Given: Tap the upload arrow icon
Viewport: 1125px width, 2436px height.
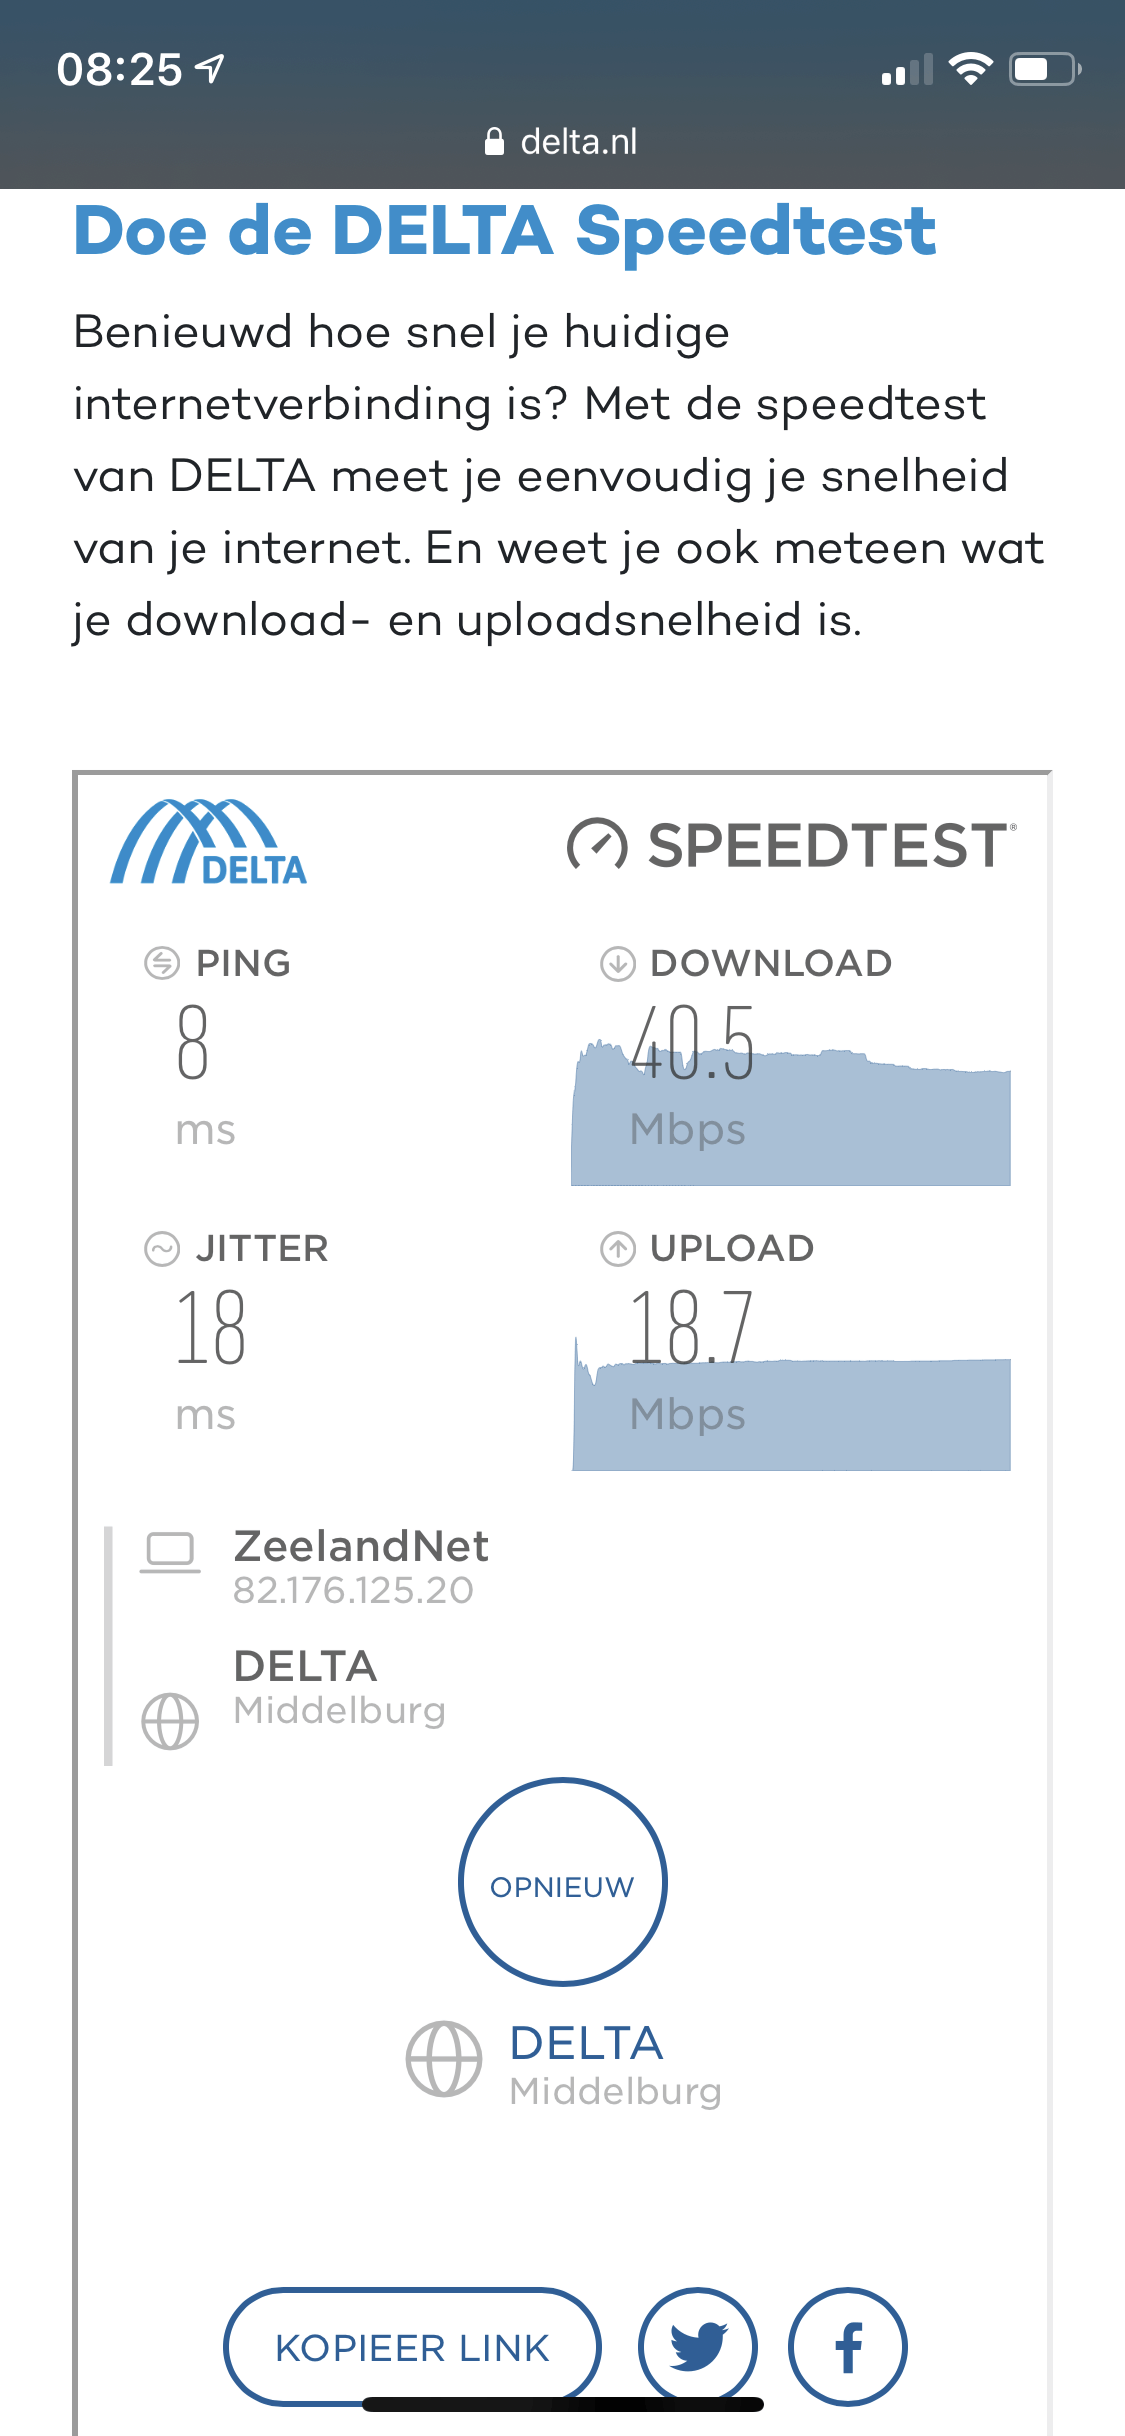Looking at the screenshot, I should click(617, 1249).
